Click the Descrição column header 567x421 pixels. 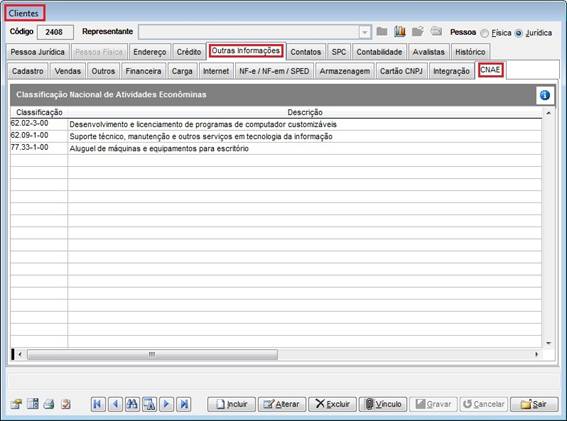(305, 112)
